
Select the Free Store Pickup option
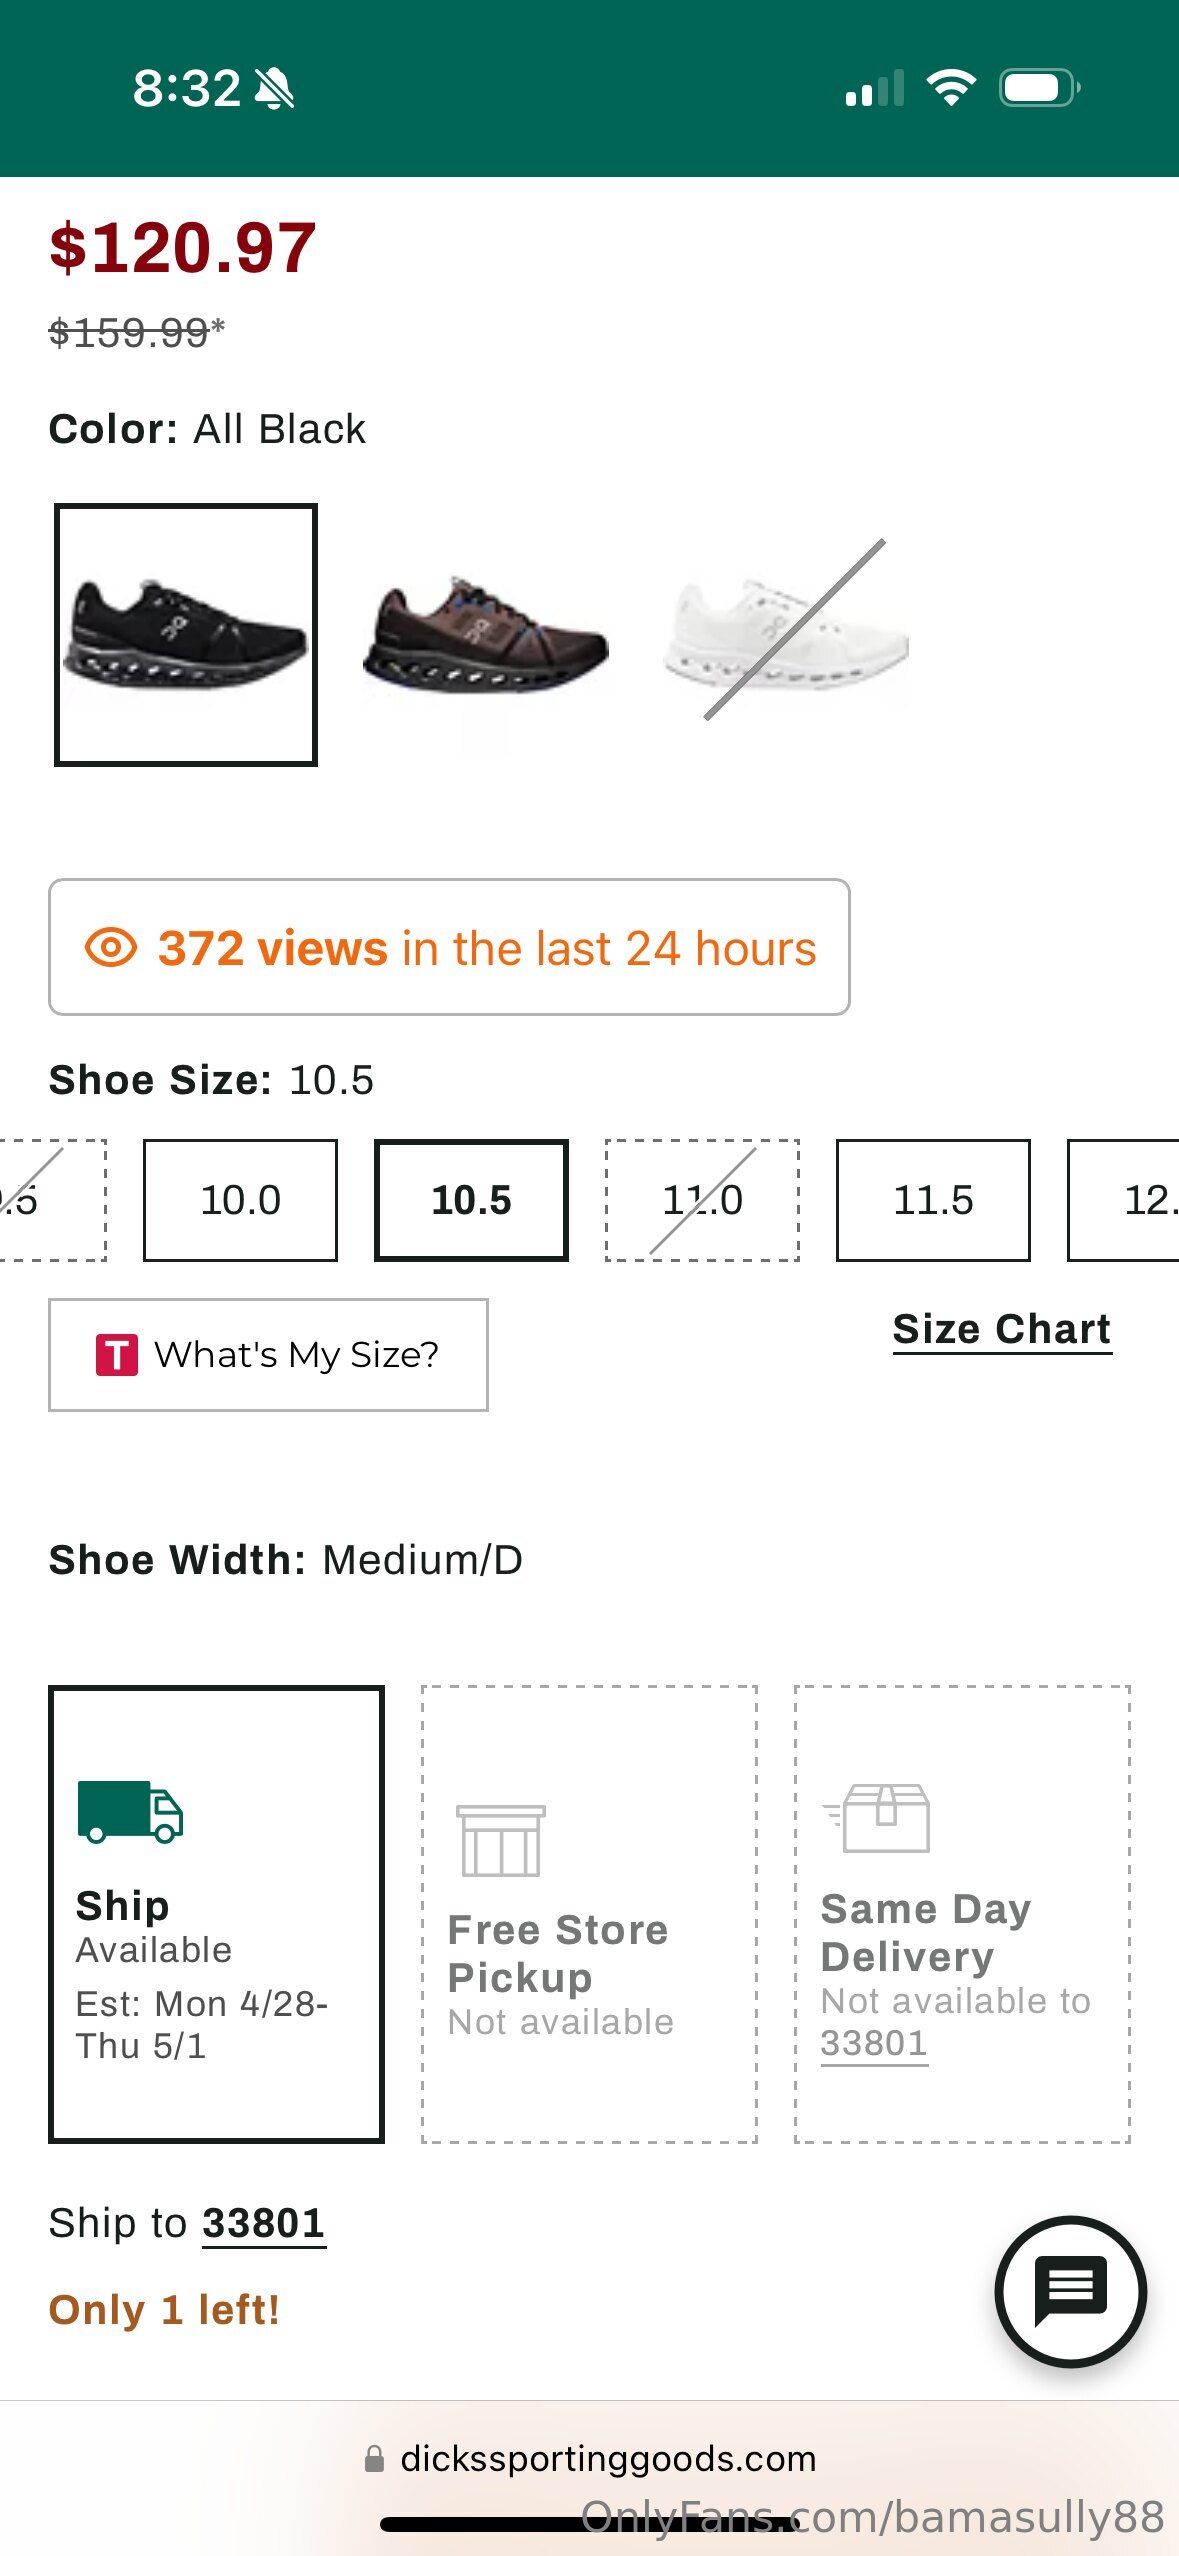click(x=589, y=1914)
